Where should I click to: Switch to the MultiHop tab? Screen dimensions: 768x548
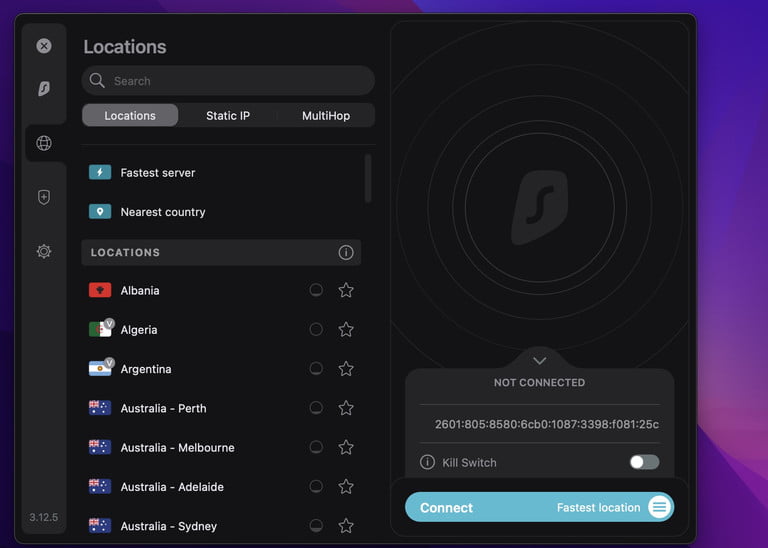pos(326,116)
